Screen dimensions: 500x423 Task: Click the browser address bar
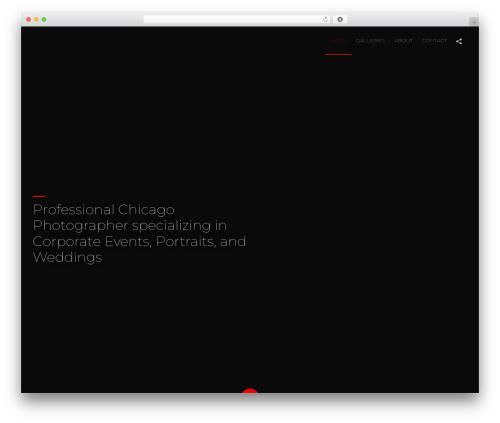click(237, 19)
